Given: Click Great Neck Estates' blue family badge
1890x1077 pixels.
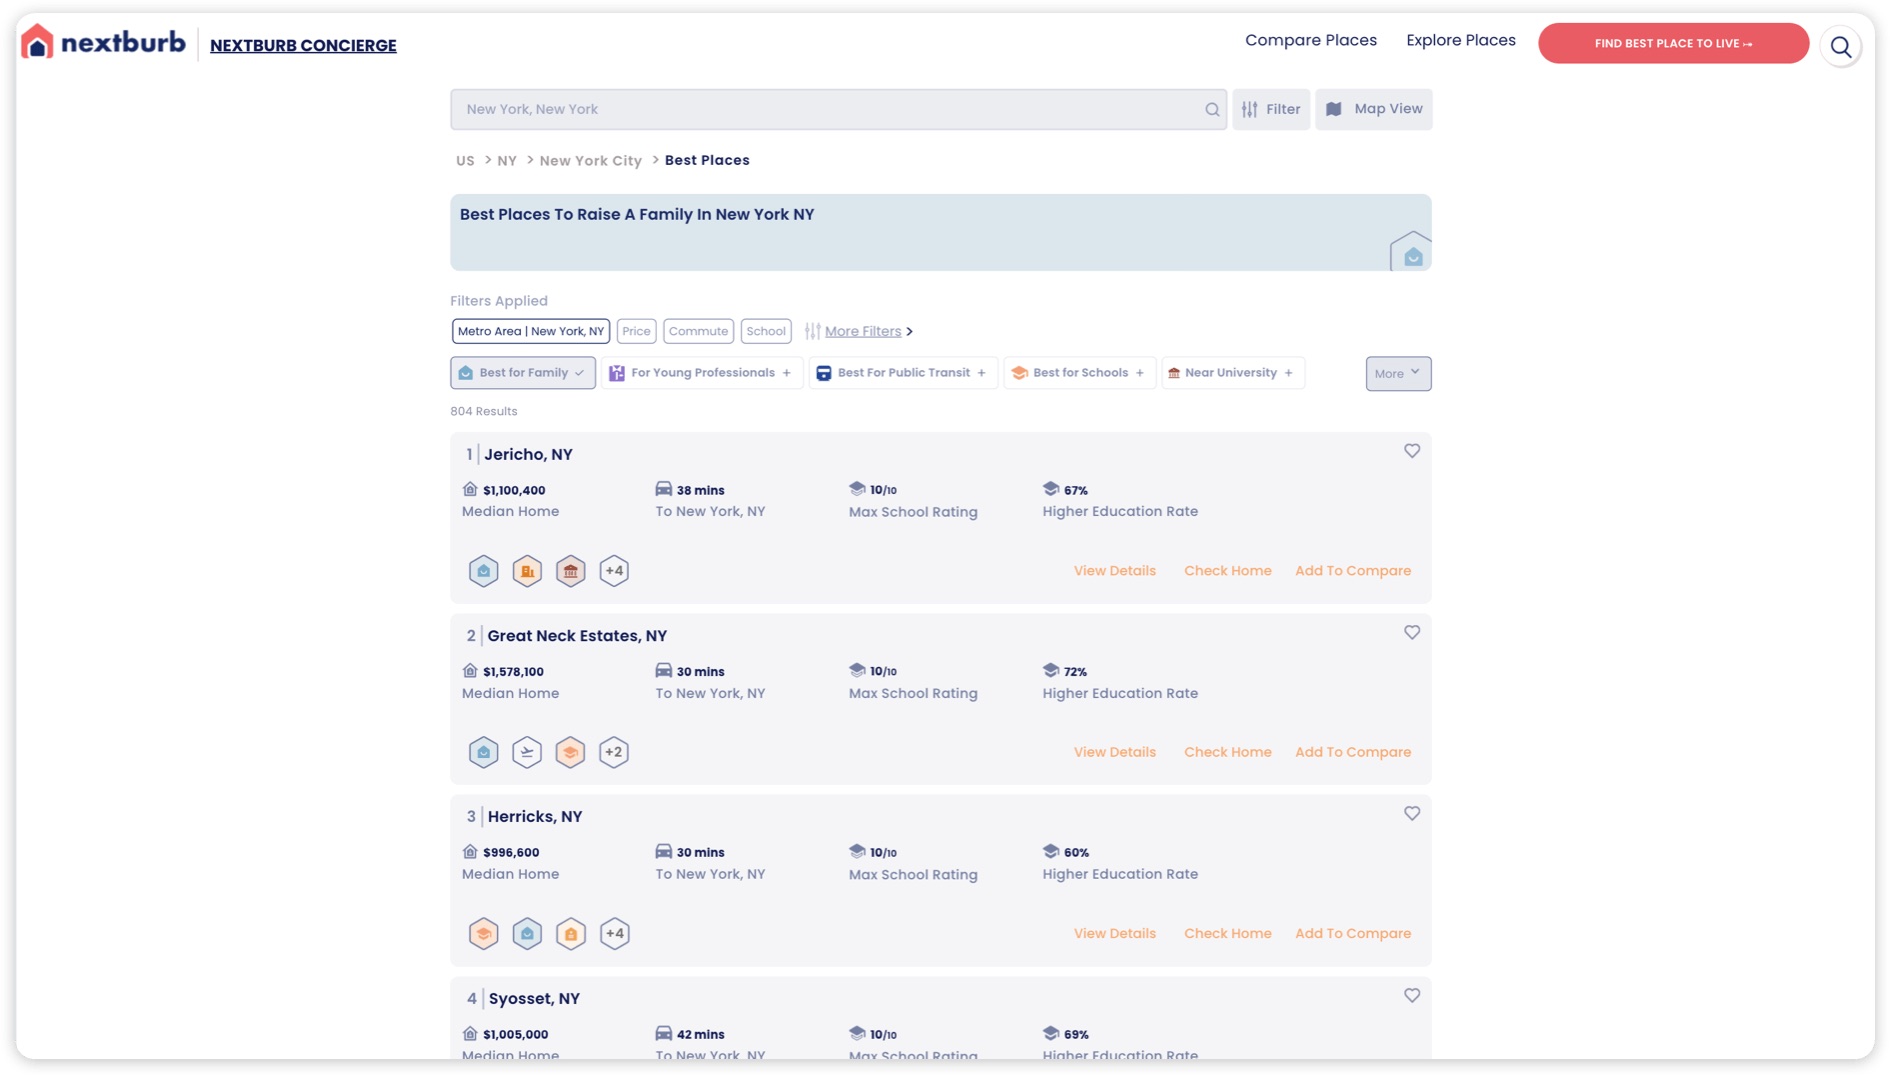Looking at the screenshot, I should 483,752.
